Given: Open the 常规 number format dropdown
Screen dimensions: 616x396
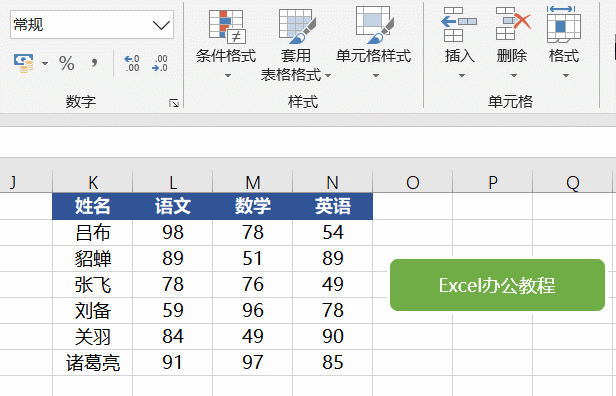Looking at the screenshot, I should tap(161, 25).
